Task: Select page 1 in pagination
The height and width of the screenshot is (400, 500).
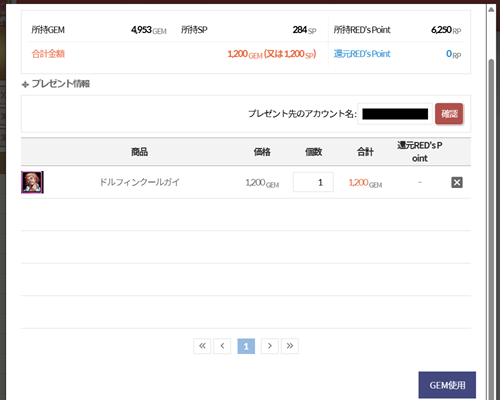Action: (x=246, y=346)
